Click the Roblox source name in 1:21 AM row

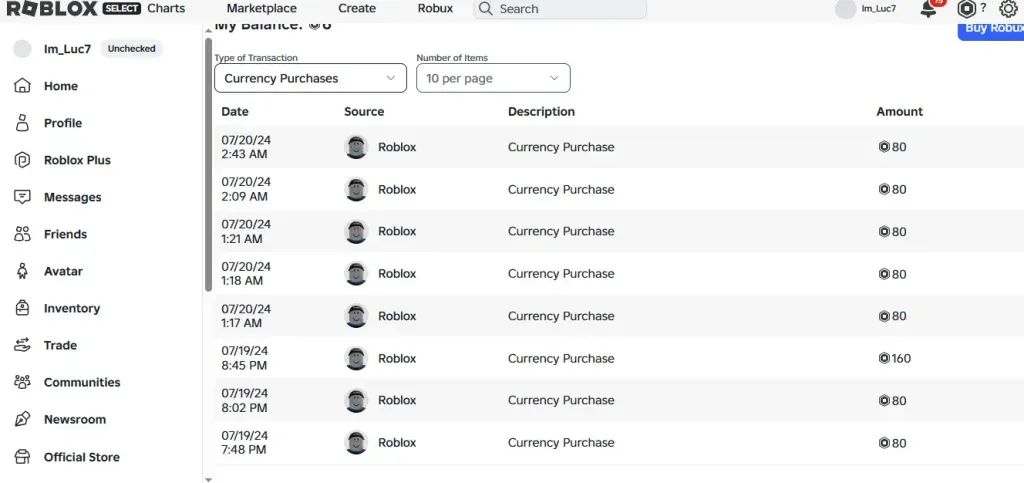(397, 231)
